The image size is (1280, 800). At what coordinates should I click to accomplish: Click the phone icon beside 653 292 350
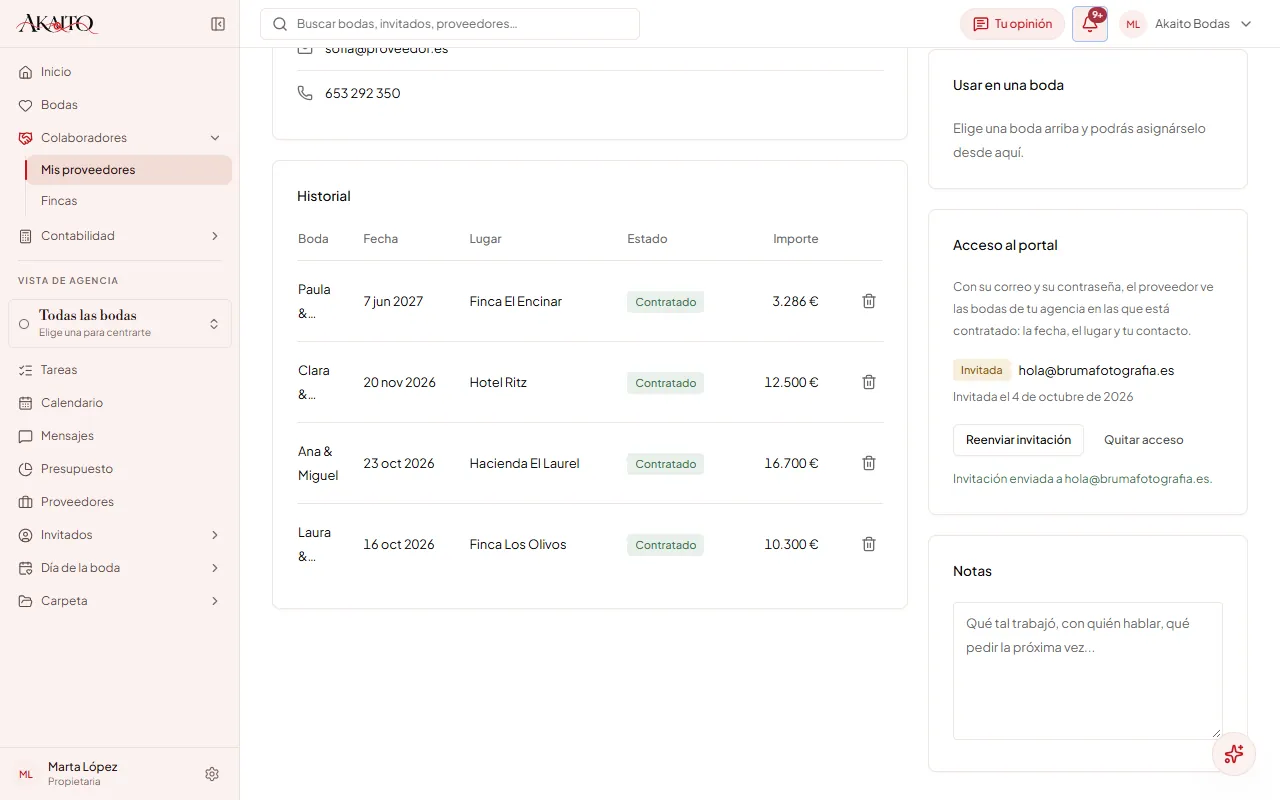[305, 93]
